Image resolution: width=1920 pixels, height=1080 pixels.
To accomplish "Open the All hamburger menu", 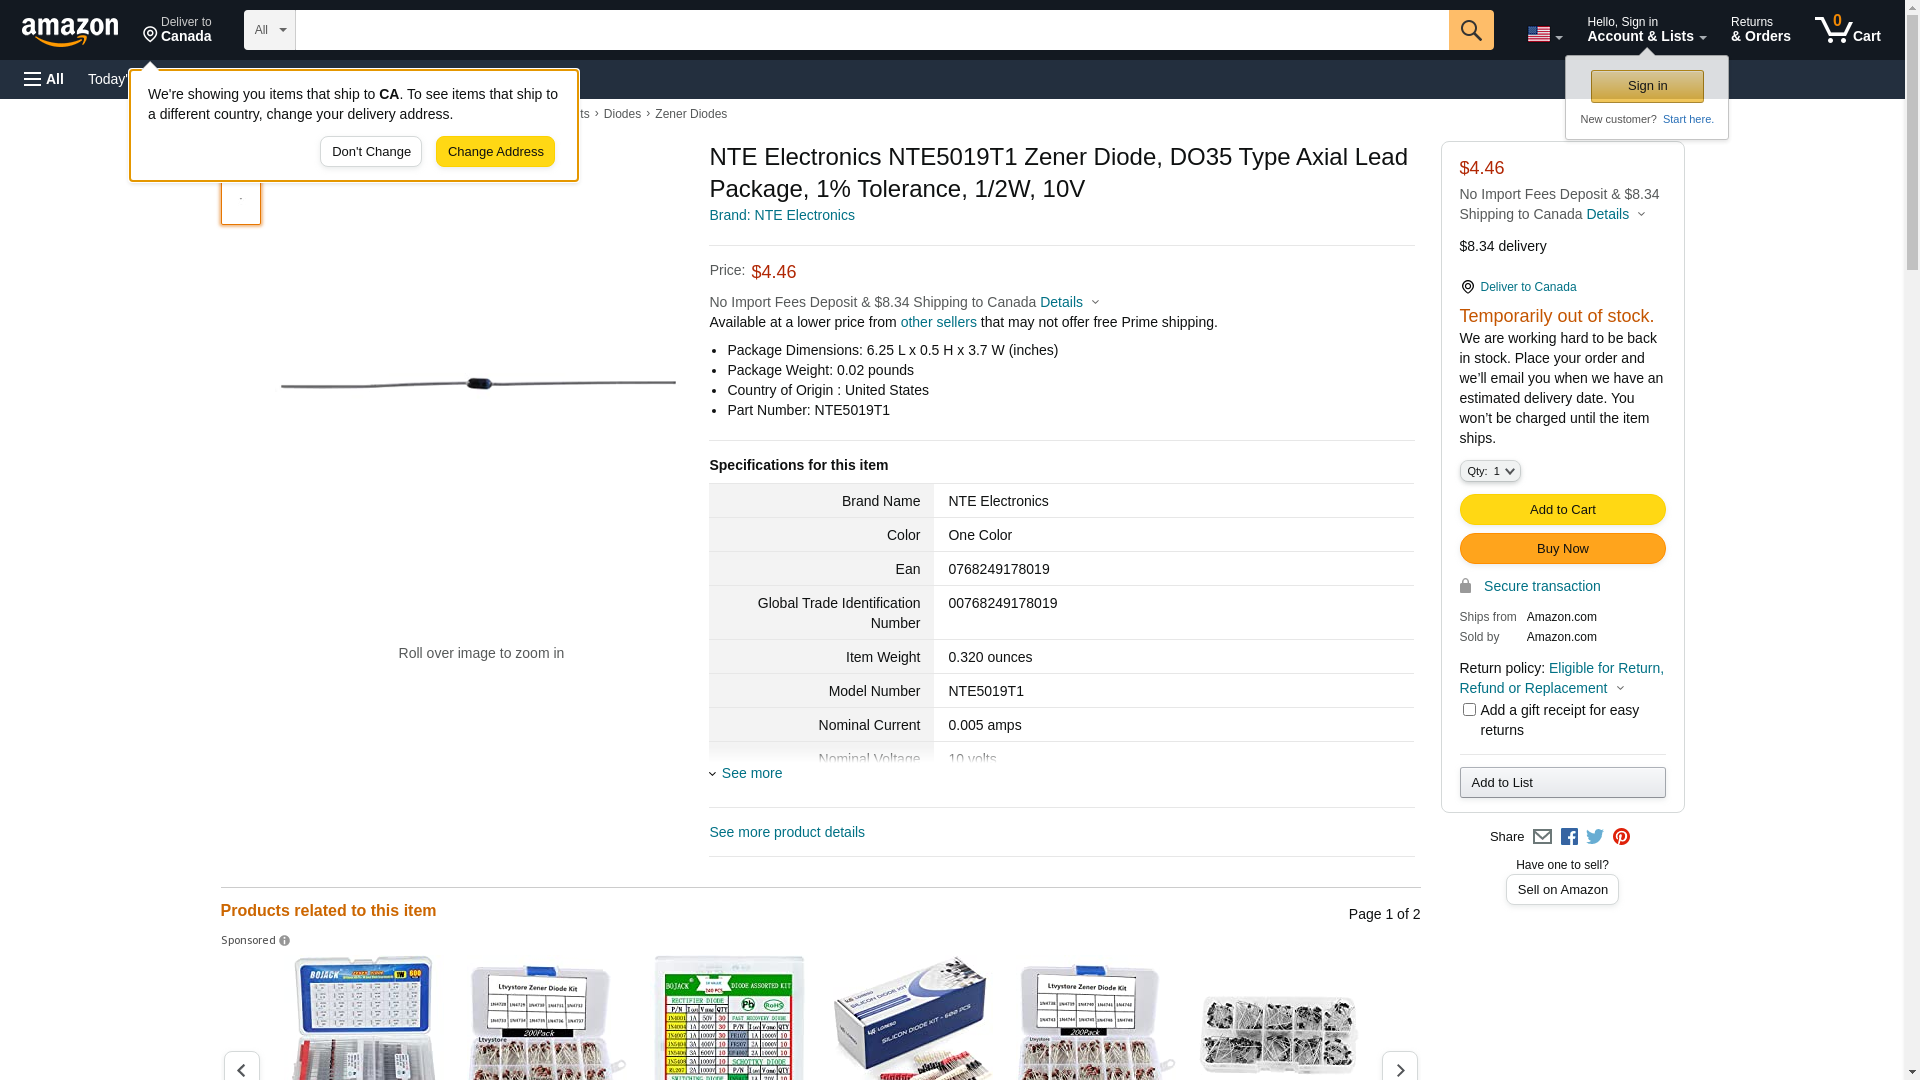I will [x=44, y=79].
